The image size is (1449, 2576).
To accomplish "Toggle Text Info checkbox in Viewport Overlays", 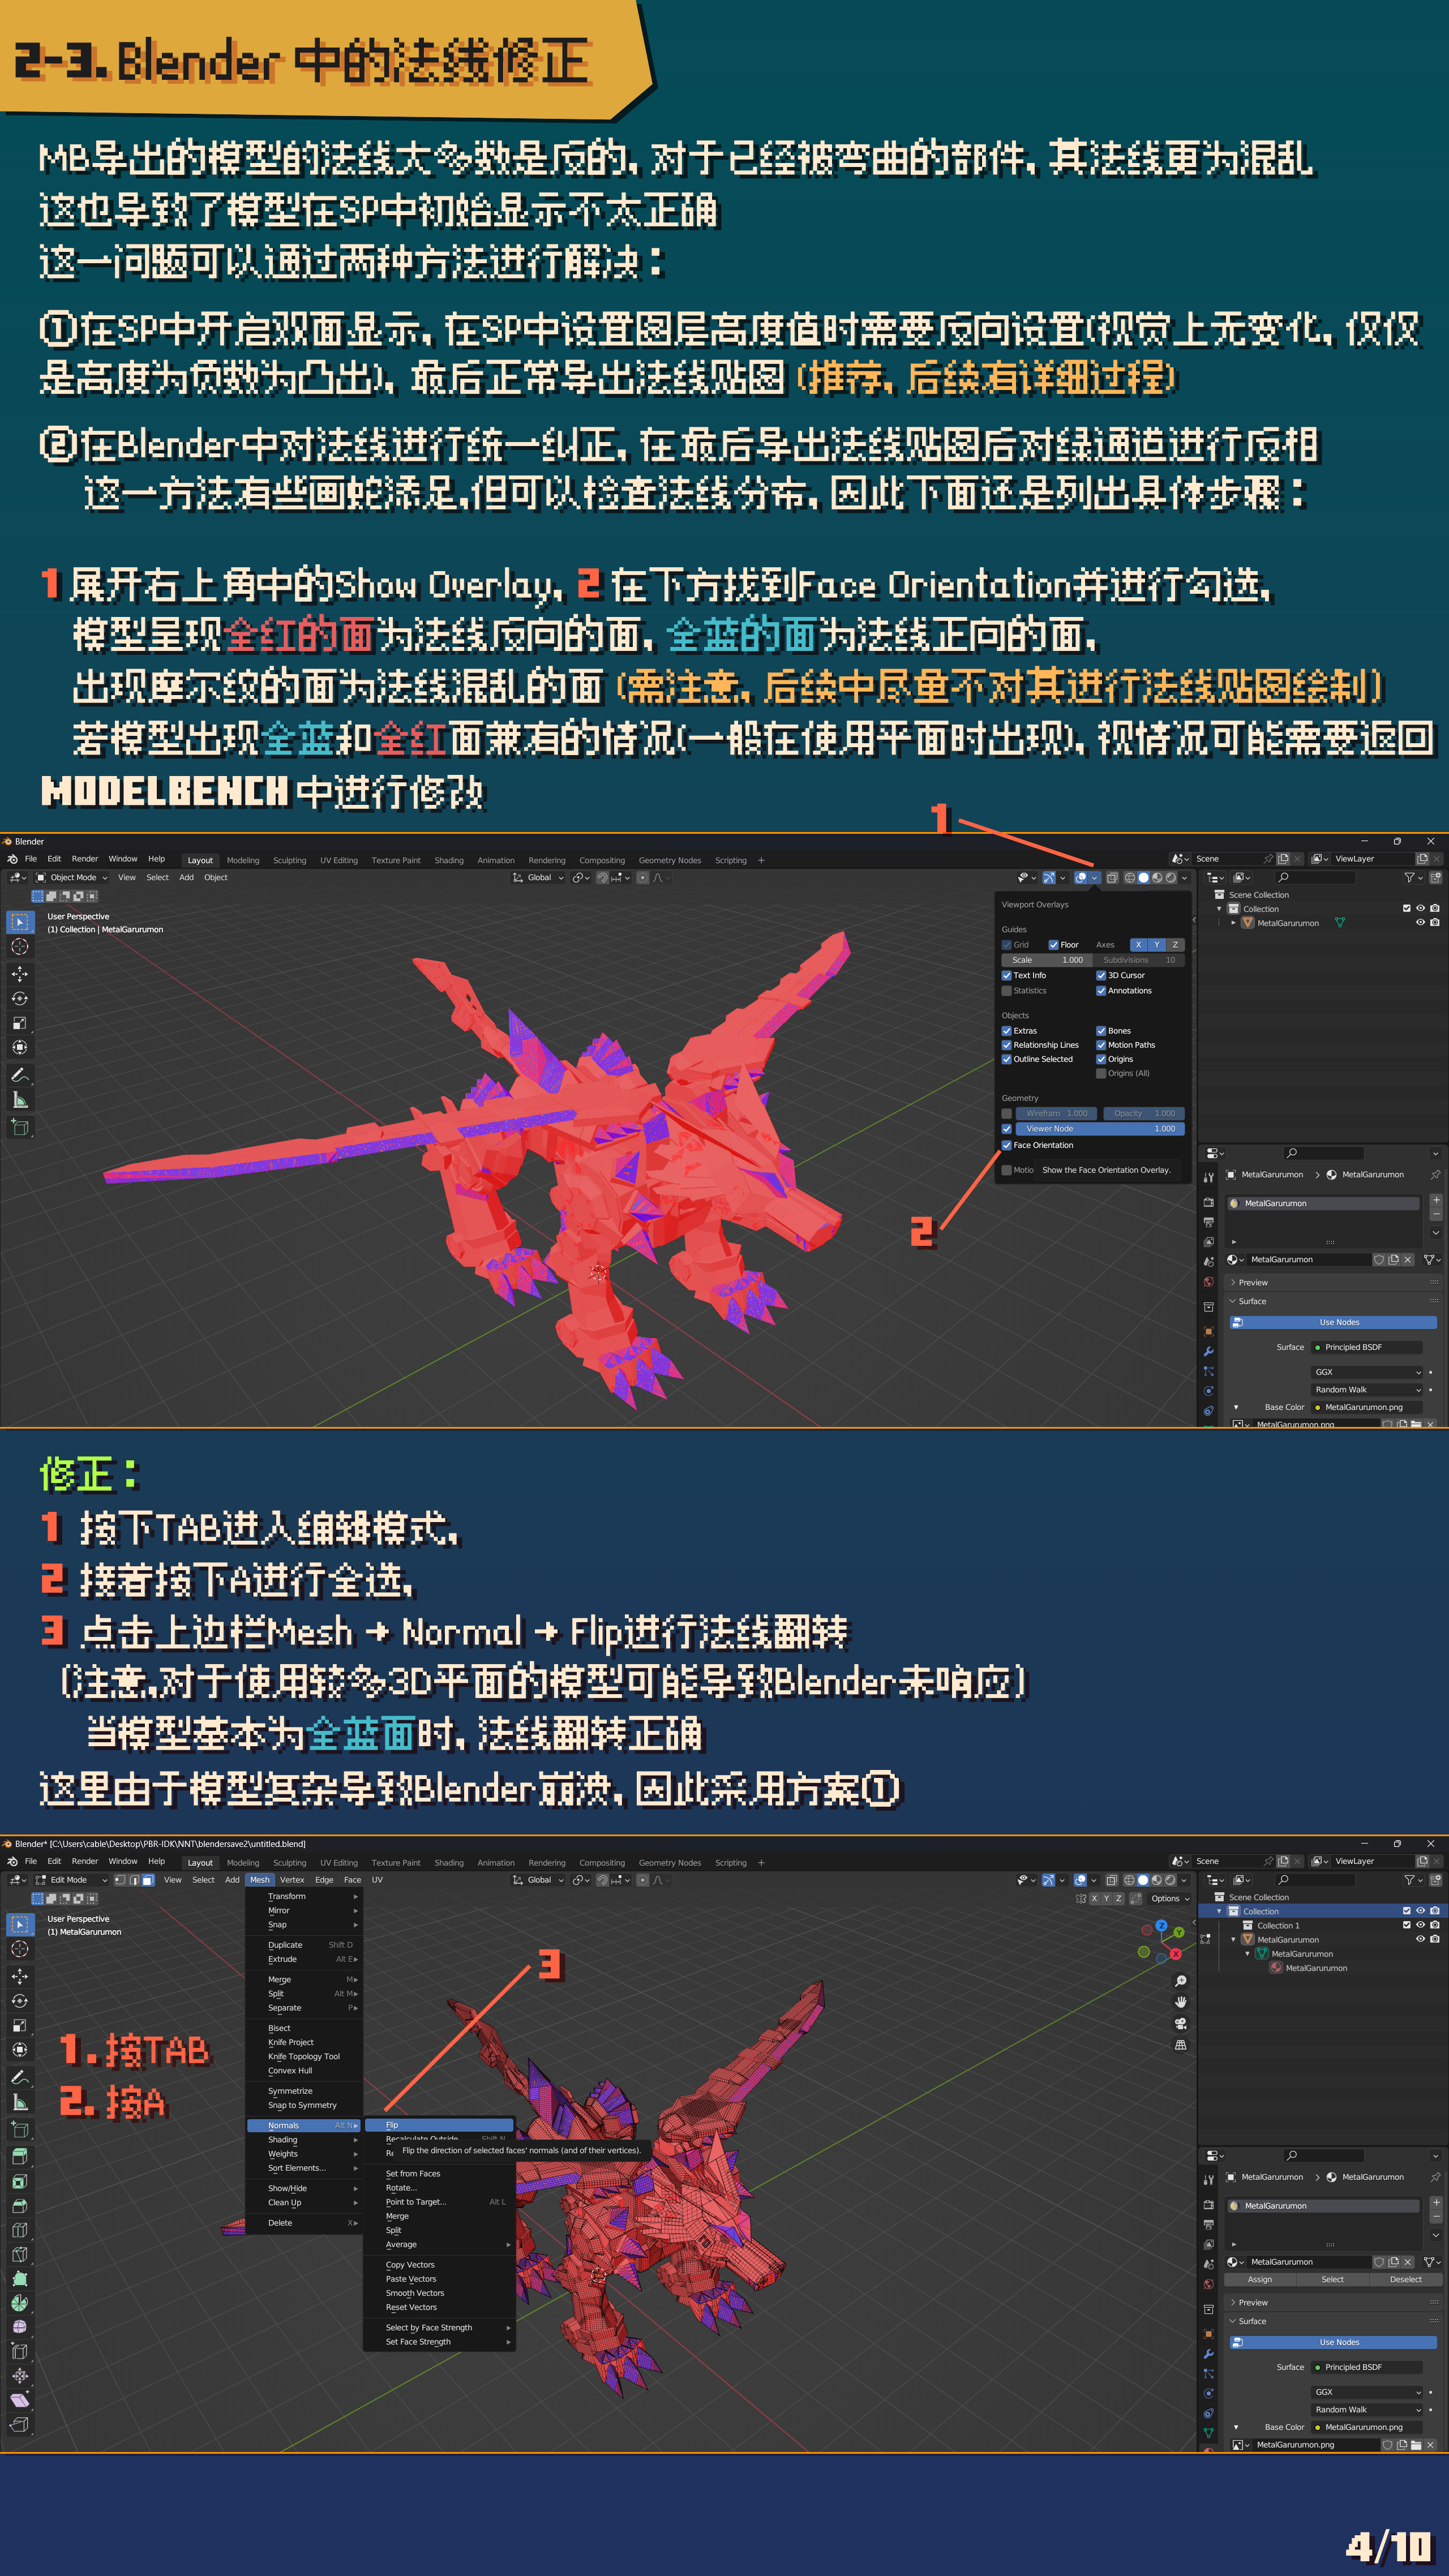I will click(1006, 975).
